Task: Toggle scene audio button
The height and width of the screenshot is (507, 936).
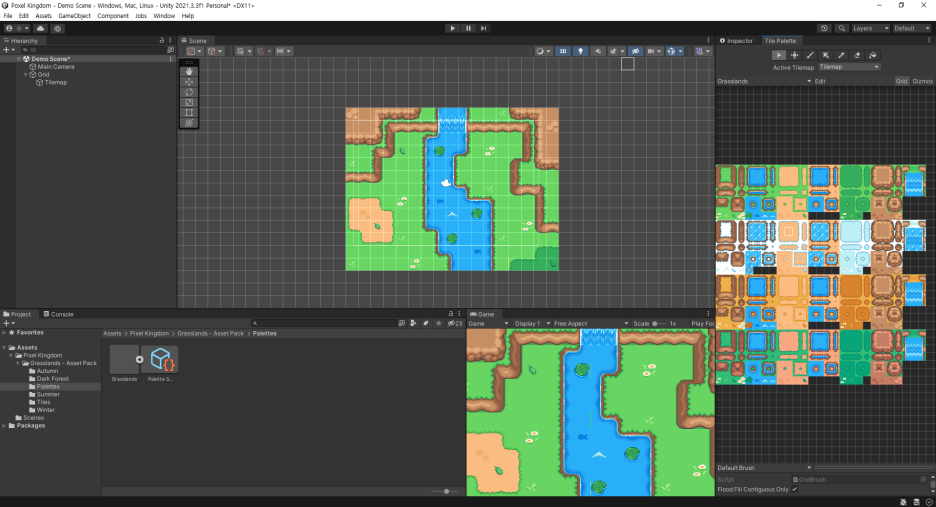Action: (598, 51)
